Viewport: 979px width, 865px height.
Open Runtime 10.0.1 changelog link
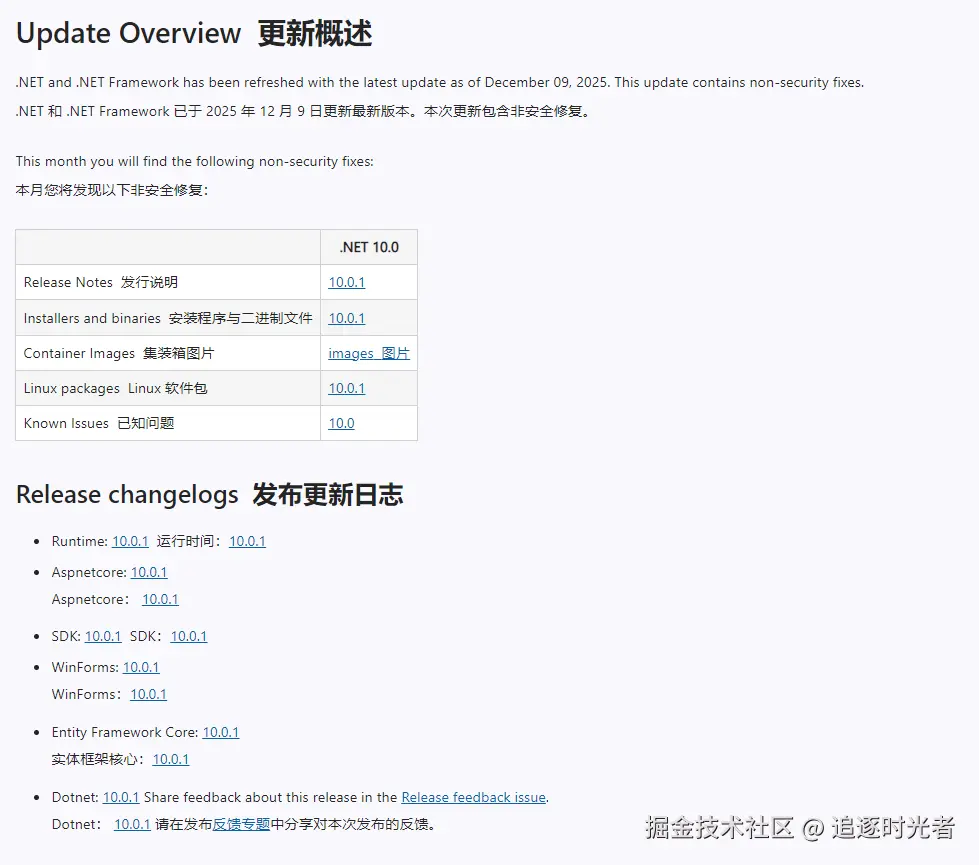[130, 541]
